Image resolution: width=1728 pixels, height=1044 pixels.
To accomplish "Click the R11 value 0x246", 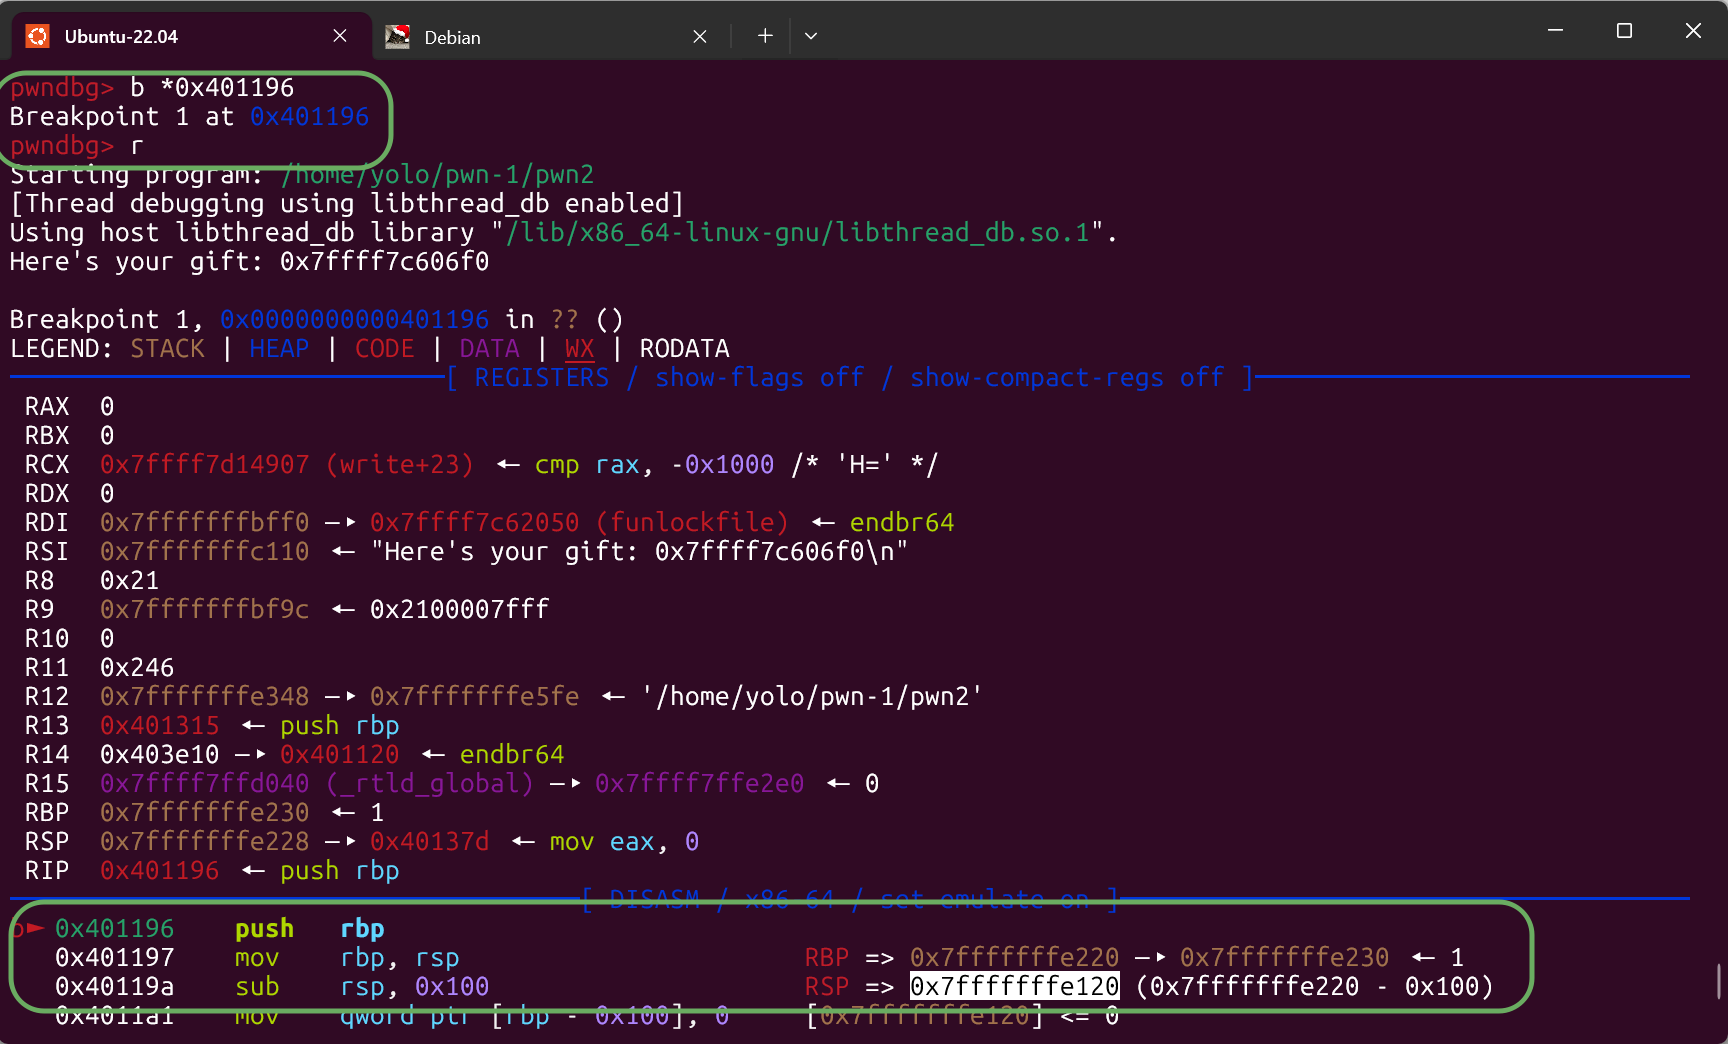I will point(137,668).
